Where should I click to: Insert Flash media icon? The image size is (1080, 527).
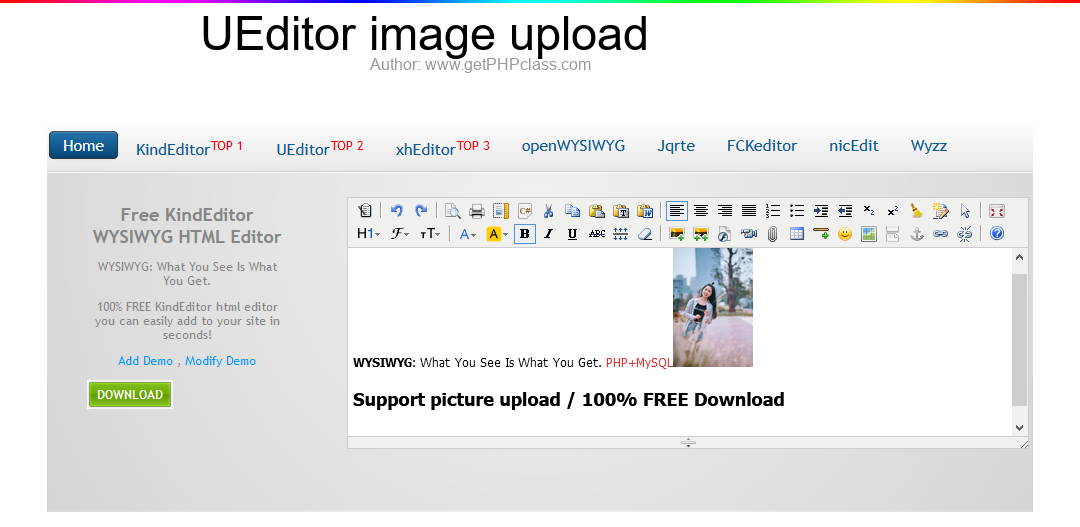[x=725, y=234]
